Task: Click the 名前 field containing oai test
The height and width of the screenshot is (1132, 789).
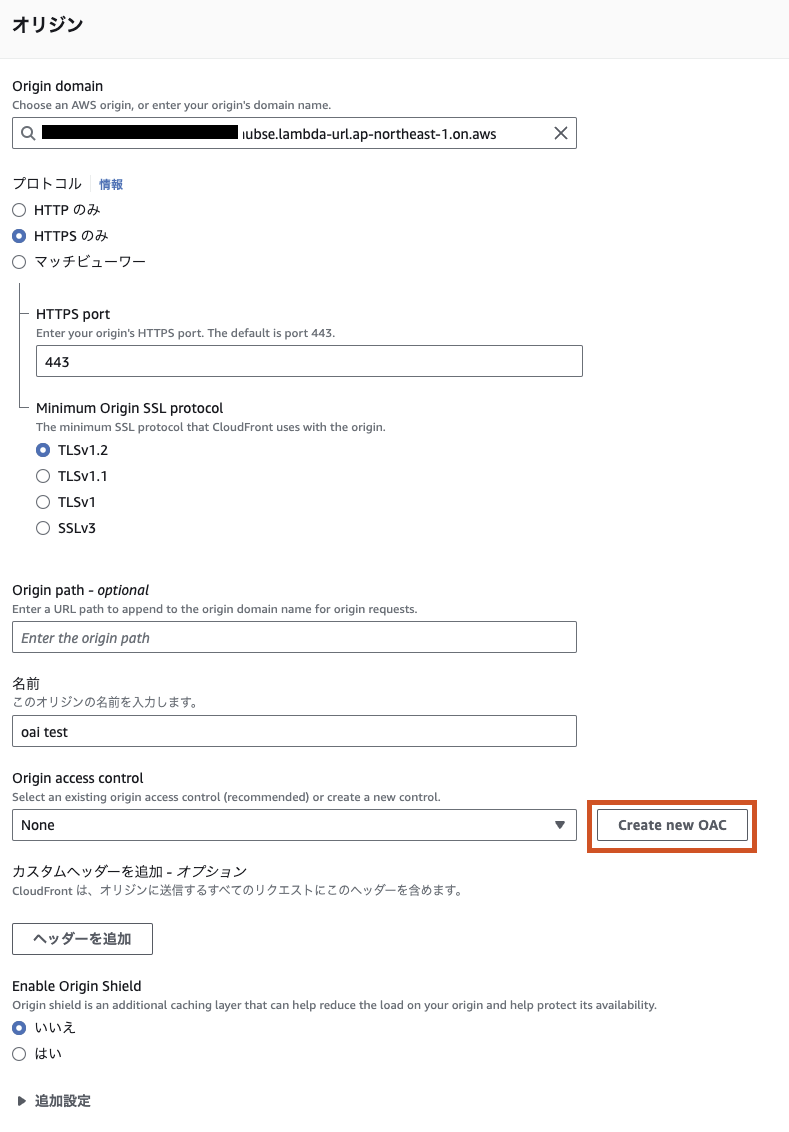Action: click(x=295, y=731)
